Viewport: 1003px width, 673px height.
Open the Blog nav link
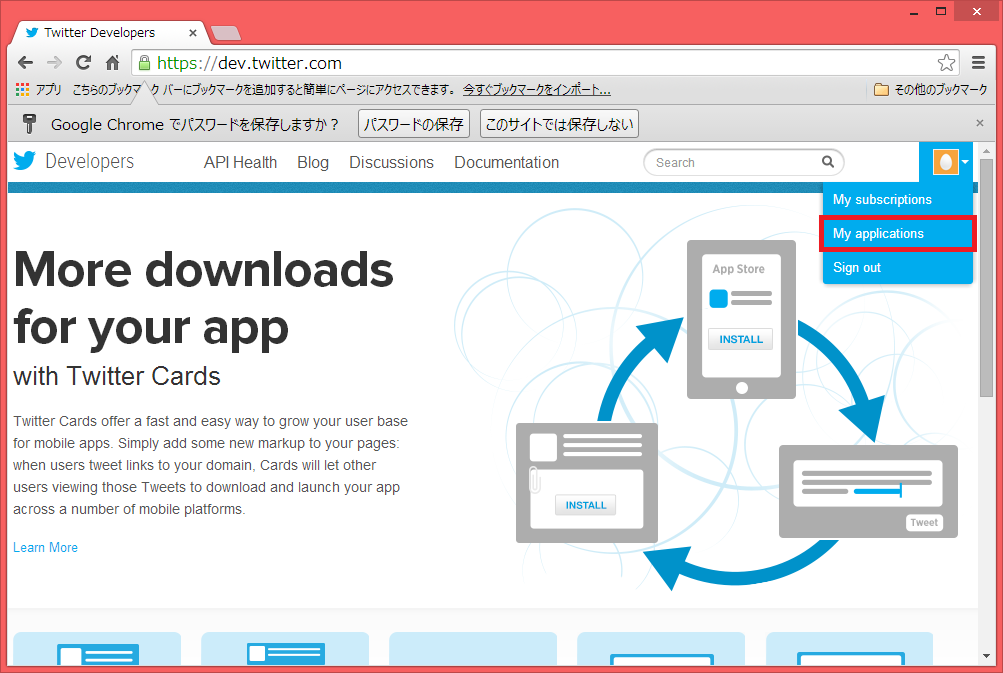[313, 162]
